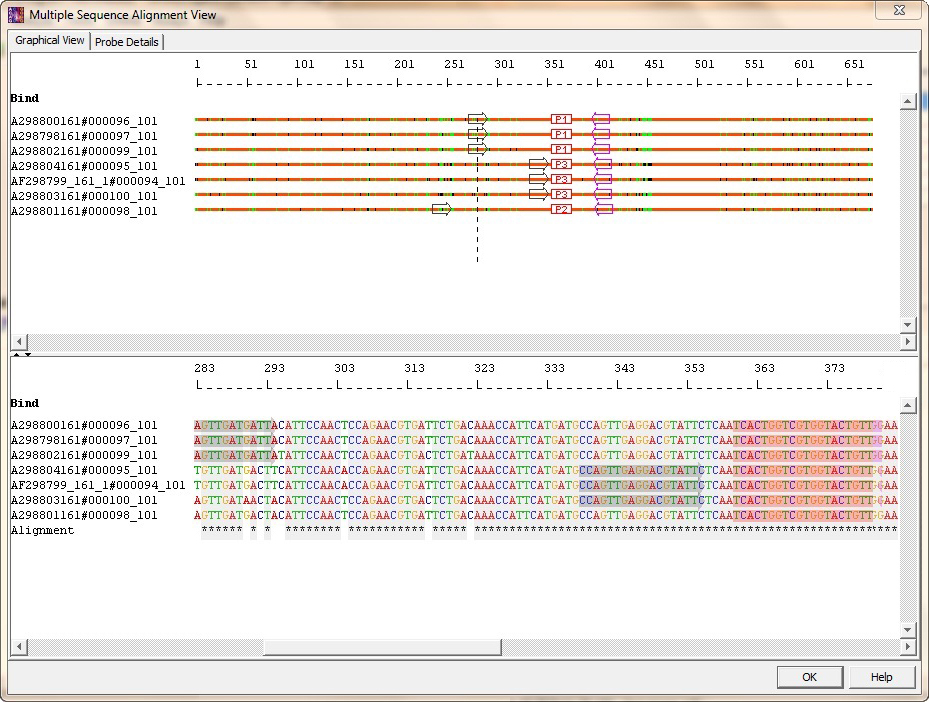Select purple reverse primer arrow on AF298799_161_1#000094_101

click(x=603, y=179)
